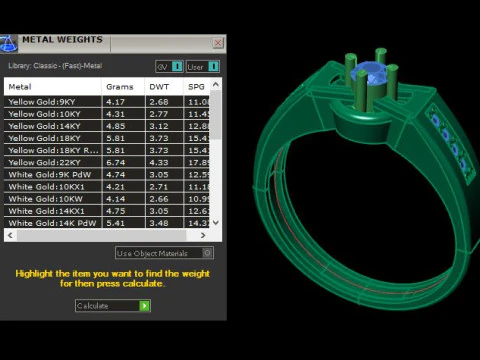Click the horizontal scroll left arrow

click(10, 235)
